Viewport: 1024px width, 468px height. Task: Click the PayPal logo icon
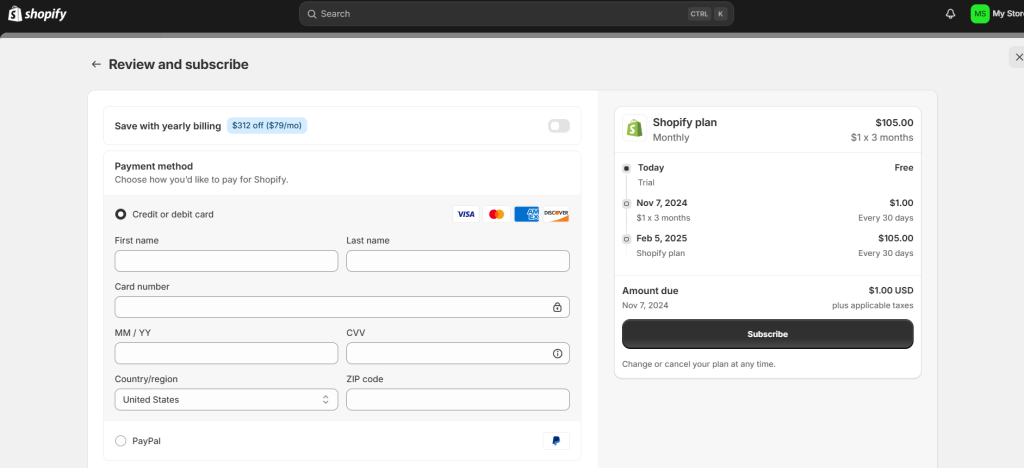coord(556,441)
